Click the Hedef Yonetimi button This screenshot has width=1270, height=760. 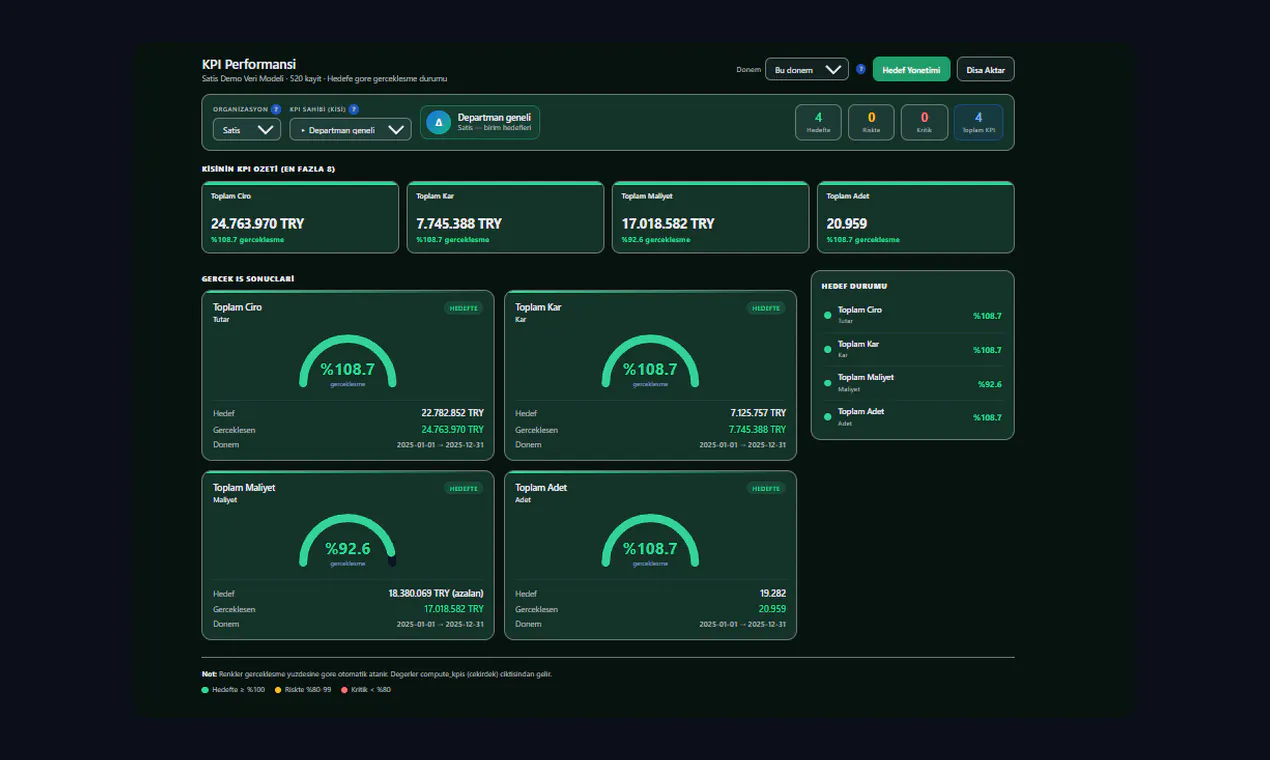pyautogui.click(x=911, y=69)
